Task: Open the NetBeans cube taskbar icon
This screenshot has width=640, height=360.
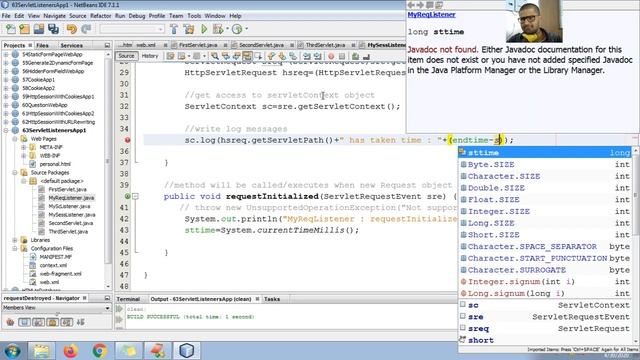Action: [187, 351]
